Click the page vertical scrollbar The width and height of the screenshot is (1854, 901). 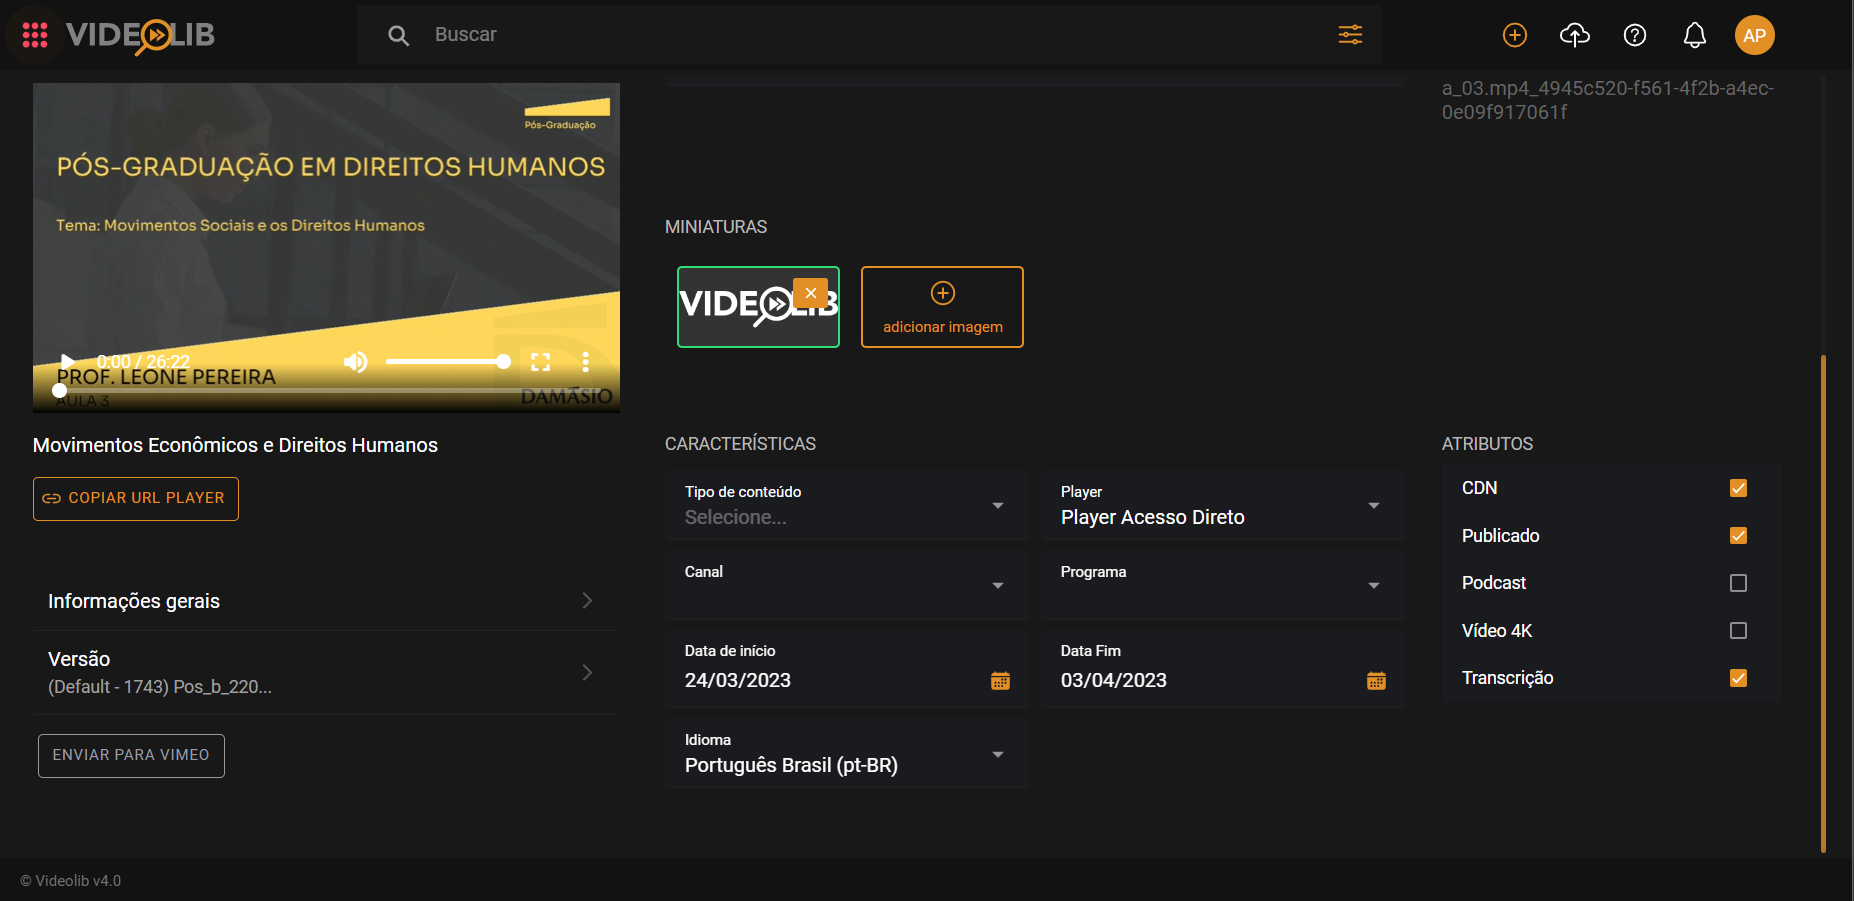tap(1824, 603)
